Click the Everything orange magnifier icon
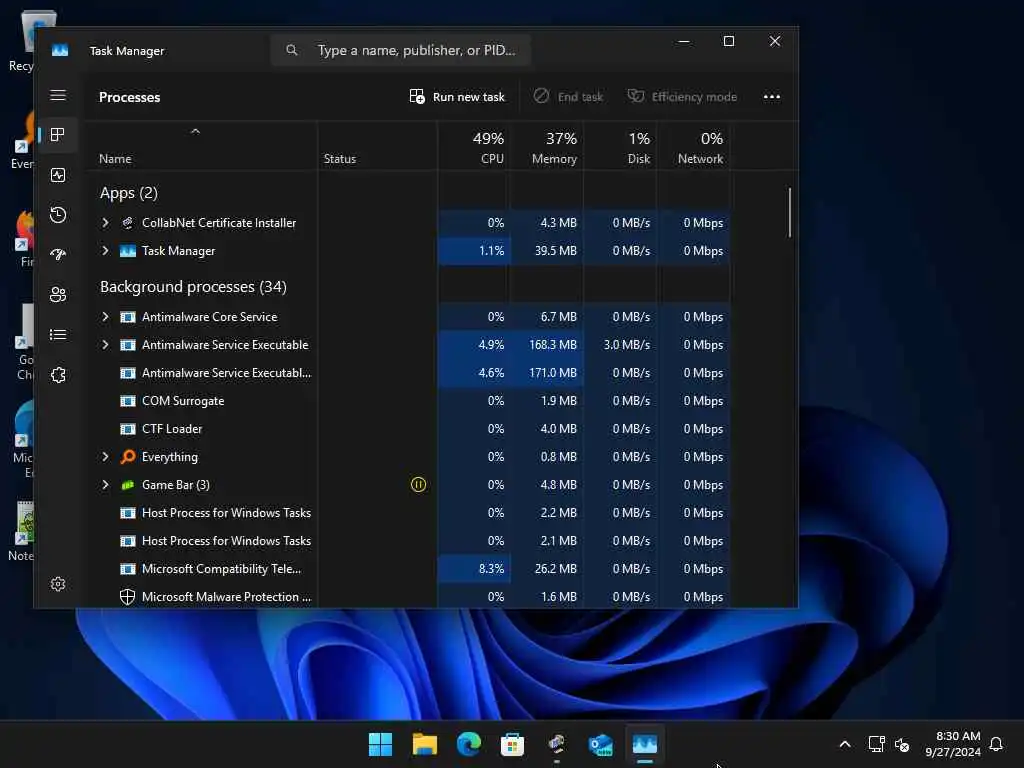Viewport: 1024px width, 768px height. point(128,457)
